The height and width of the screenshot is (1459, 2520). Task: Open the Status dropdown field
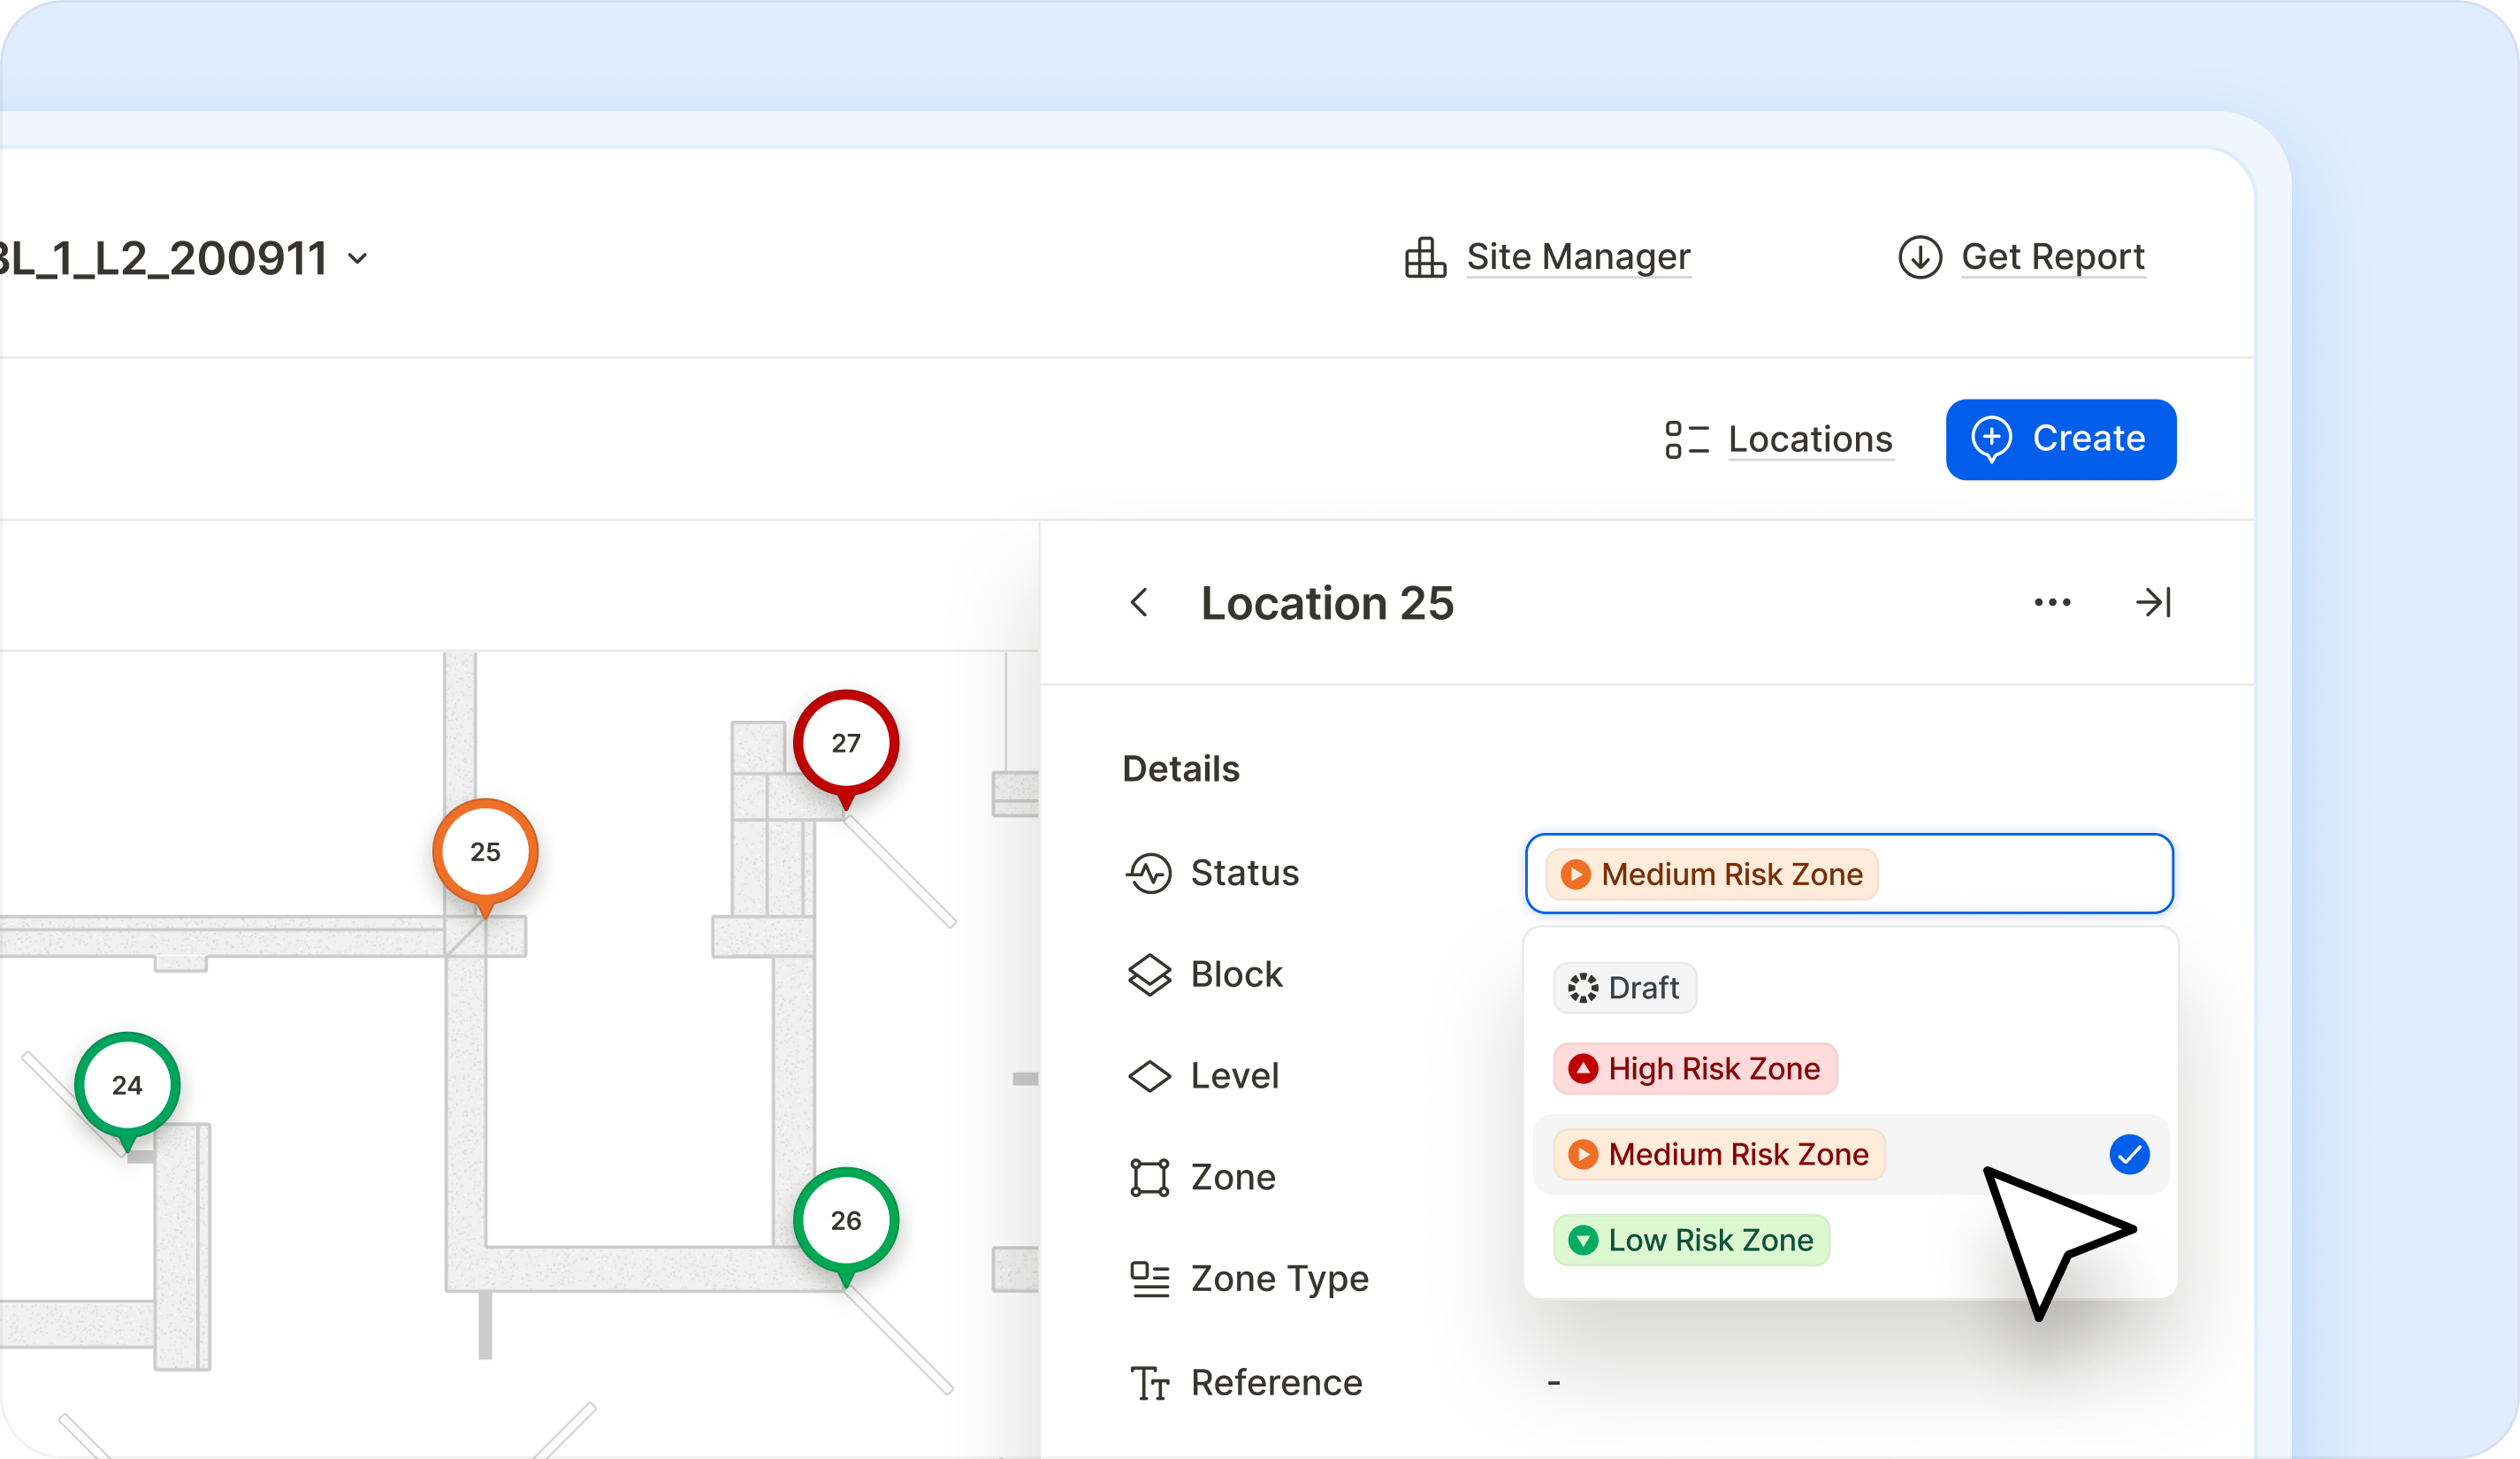tap(1849, 873)
